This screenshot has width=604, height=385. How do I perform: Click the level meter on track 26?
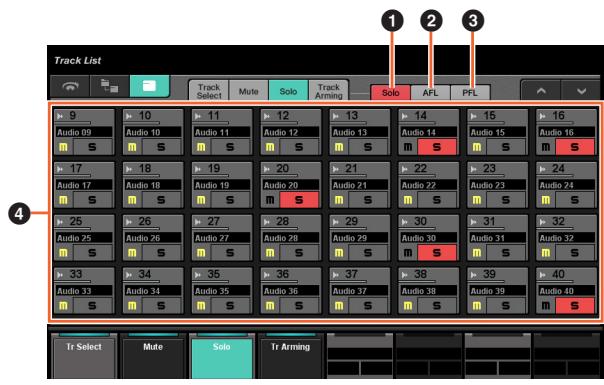(x=142, y=229)
